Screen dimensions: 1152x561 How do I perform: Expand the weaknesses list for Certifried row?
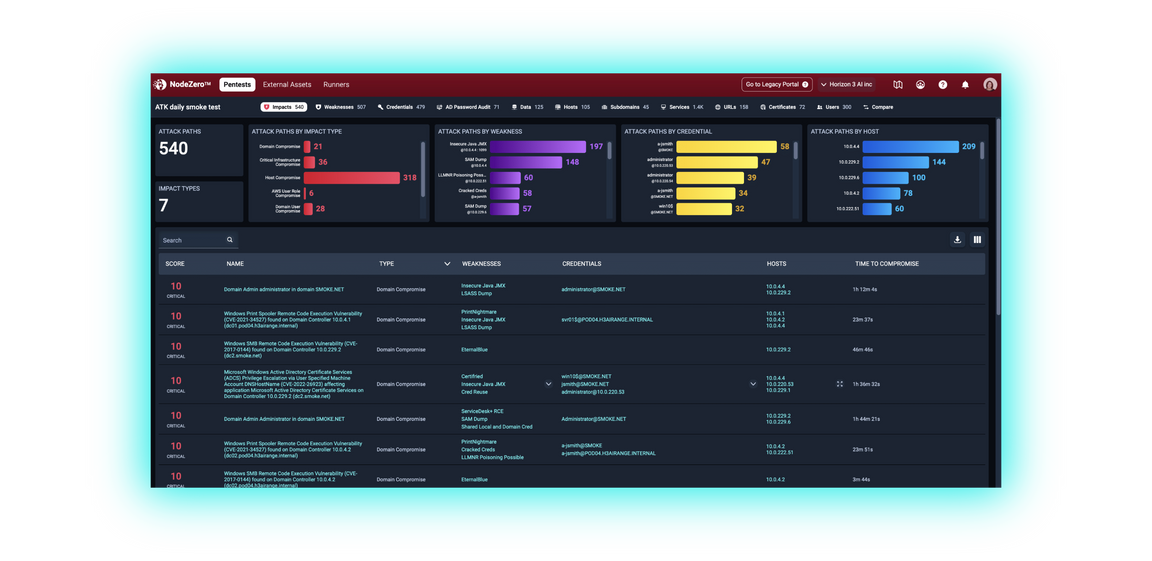pyautogui.click(x=548, y=384)
